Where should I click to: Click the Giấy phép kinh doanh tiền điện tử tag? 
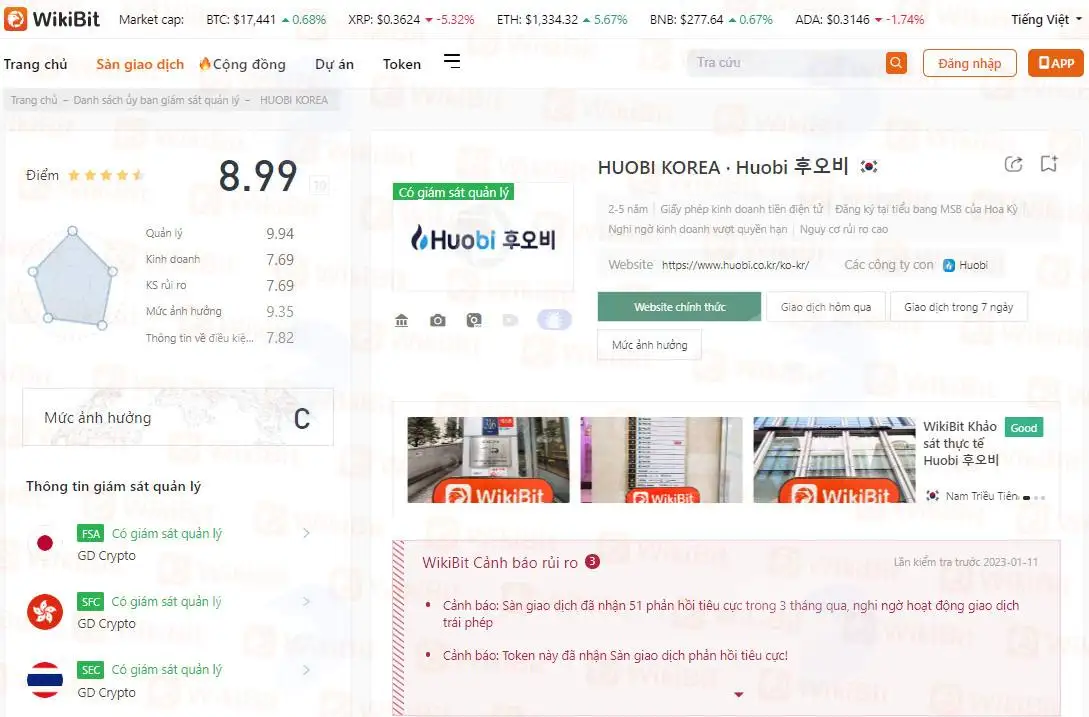[741, 209]
